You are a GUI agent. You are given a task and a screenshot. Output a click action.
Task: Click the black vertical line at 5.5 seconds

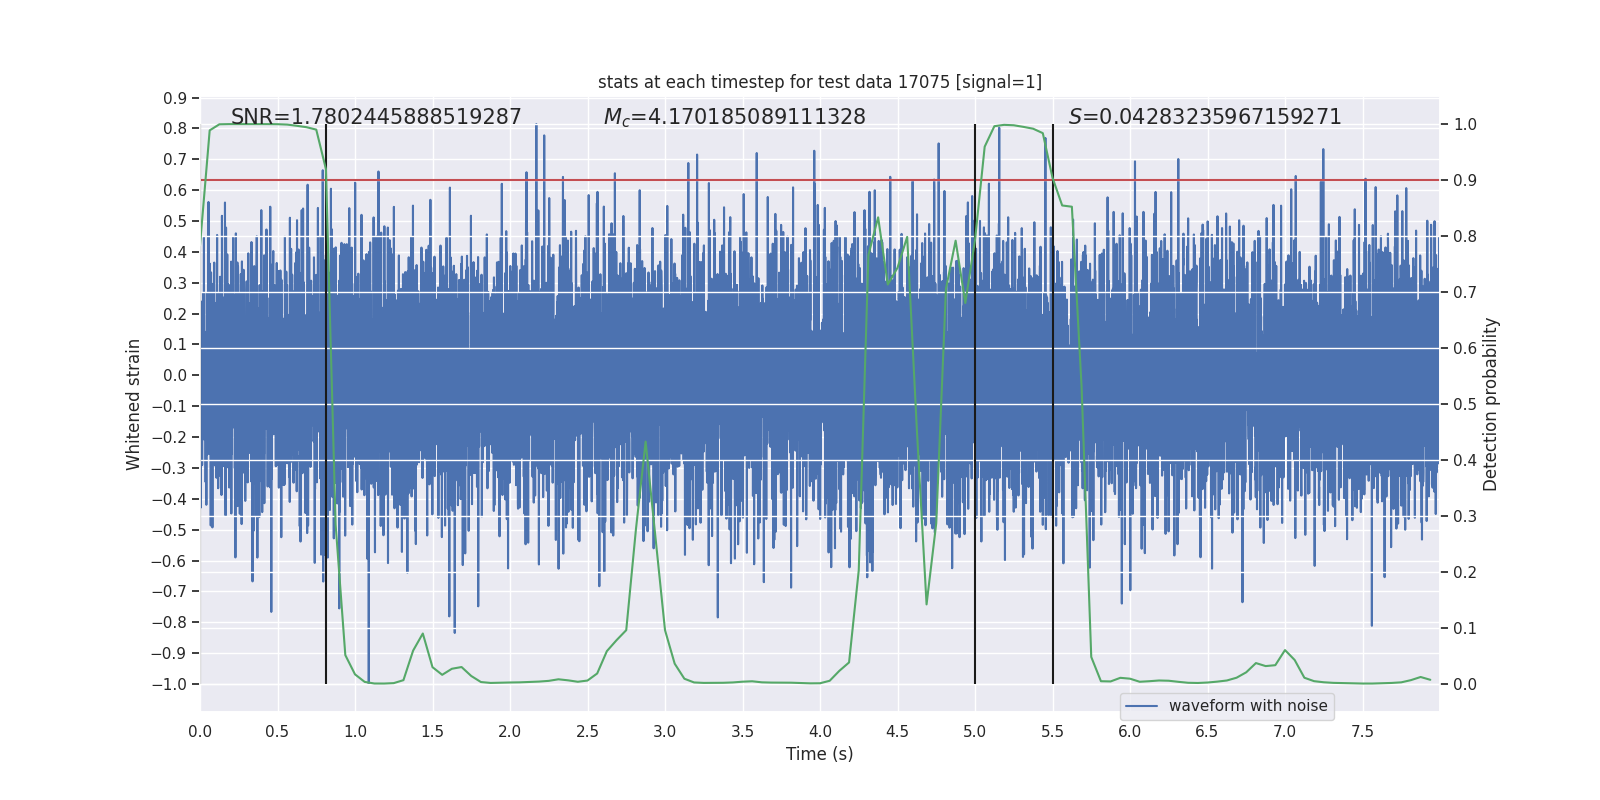pos(1053,404)
